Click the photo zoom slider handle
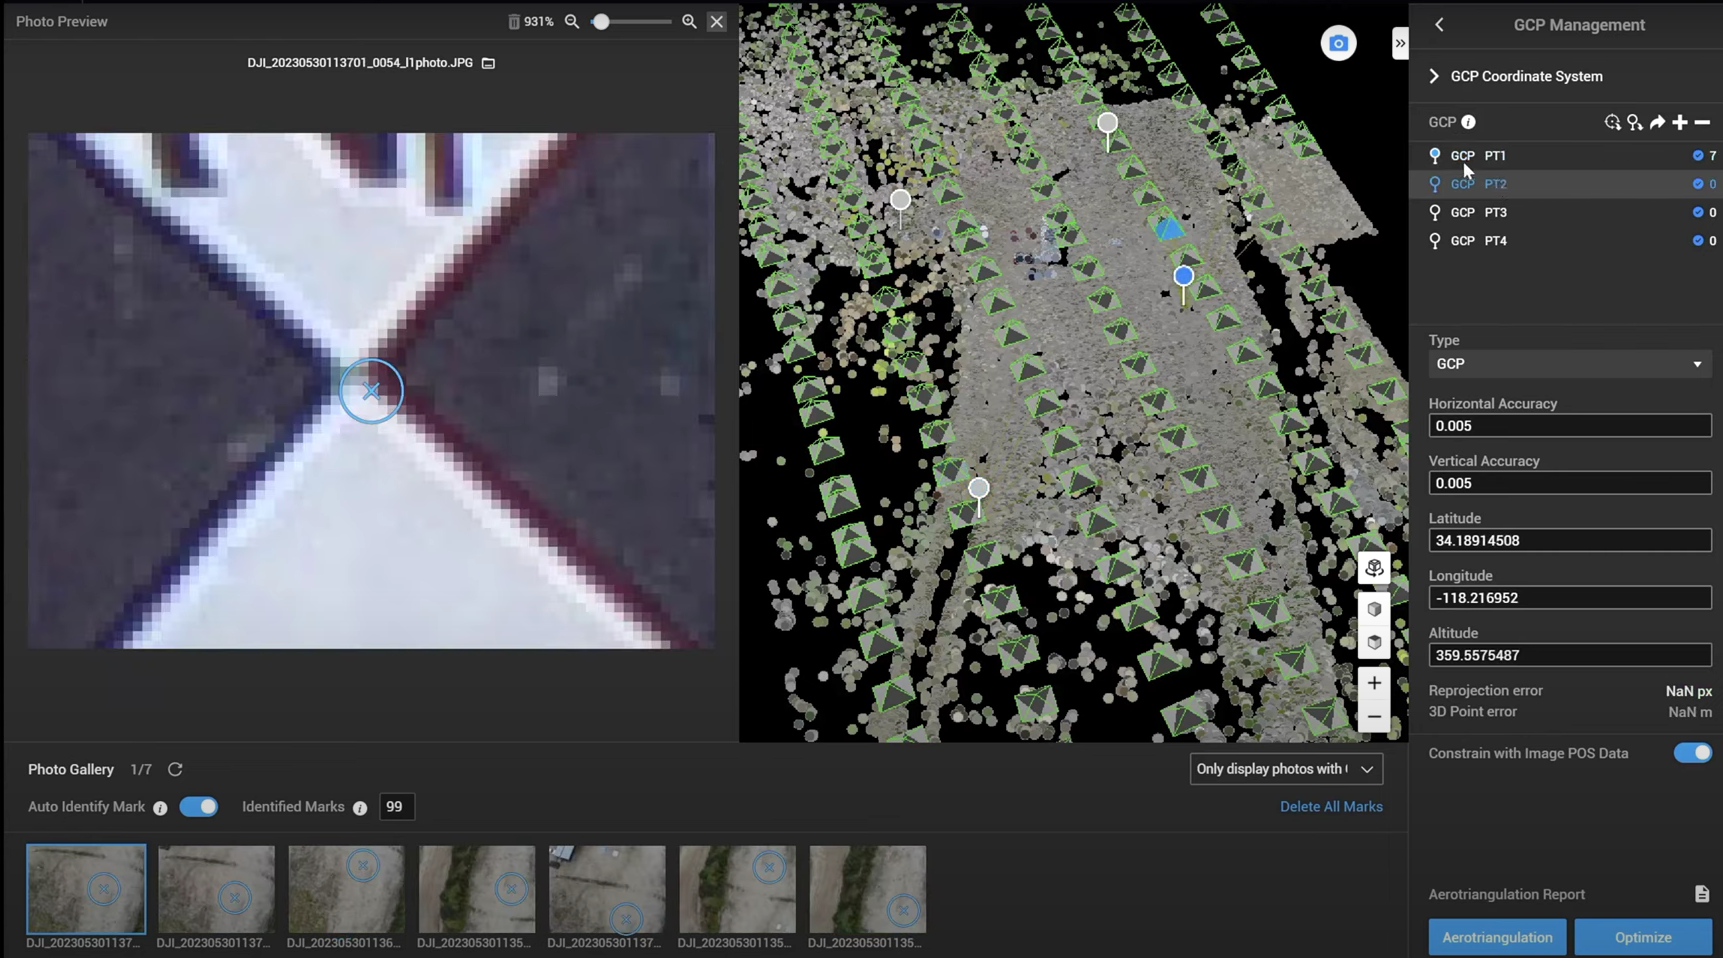The width and height of the screenshot is (1723, 958). (x=601, y=21)
